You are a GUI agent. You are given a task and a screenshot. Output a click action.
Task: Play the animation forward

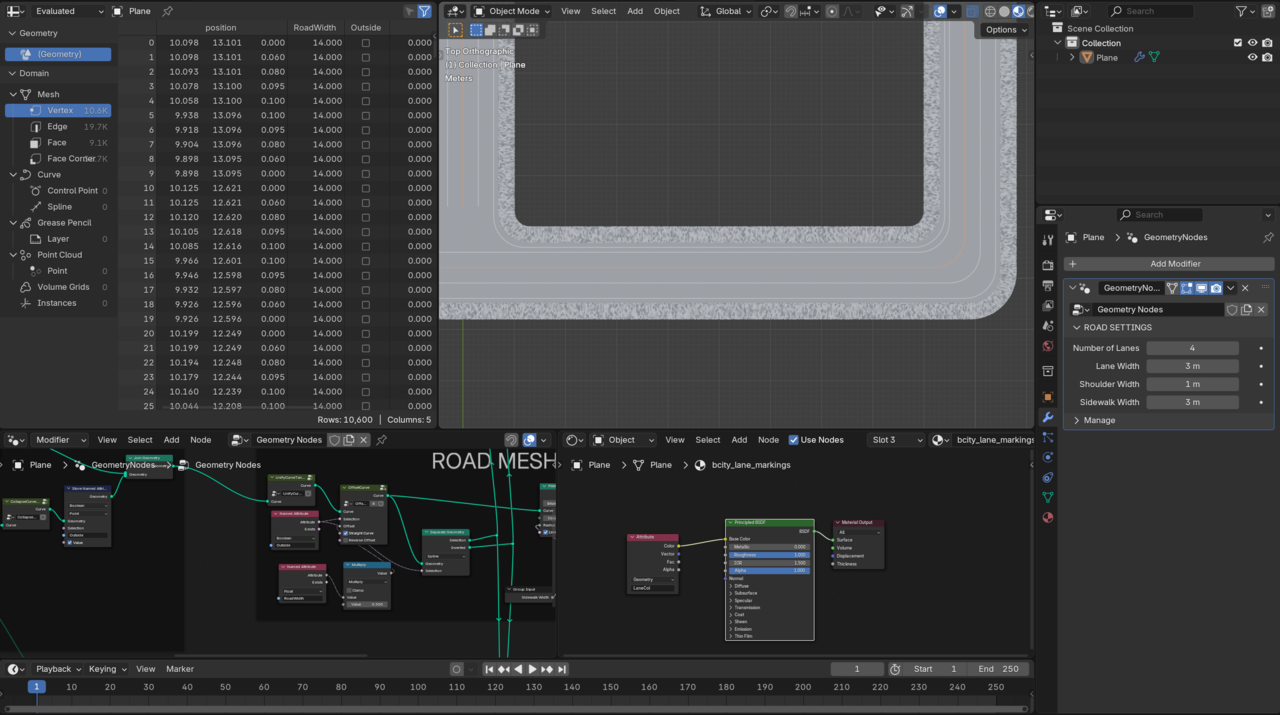pyautogui.click(x=533, y=669)
